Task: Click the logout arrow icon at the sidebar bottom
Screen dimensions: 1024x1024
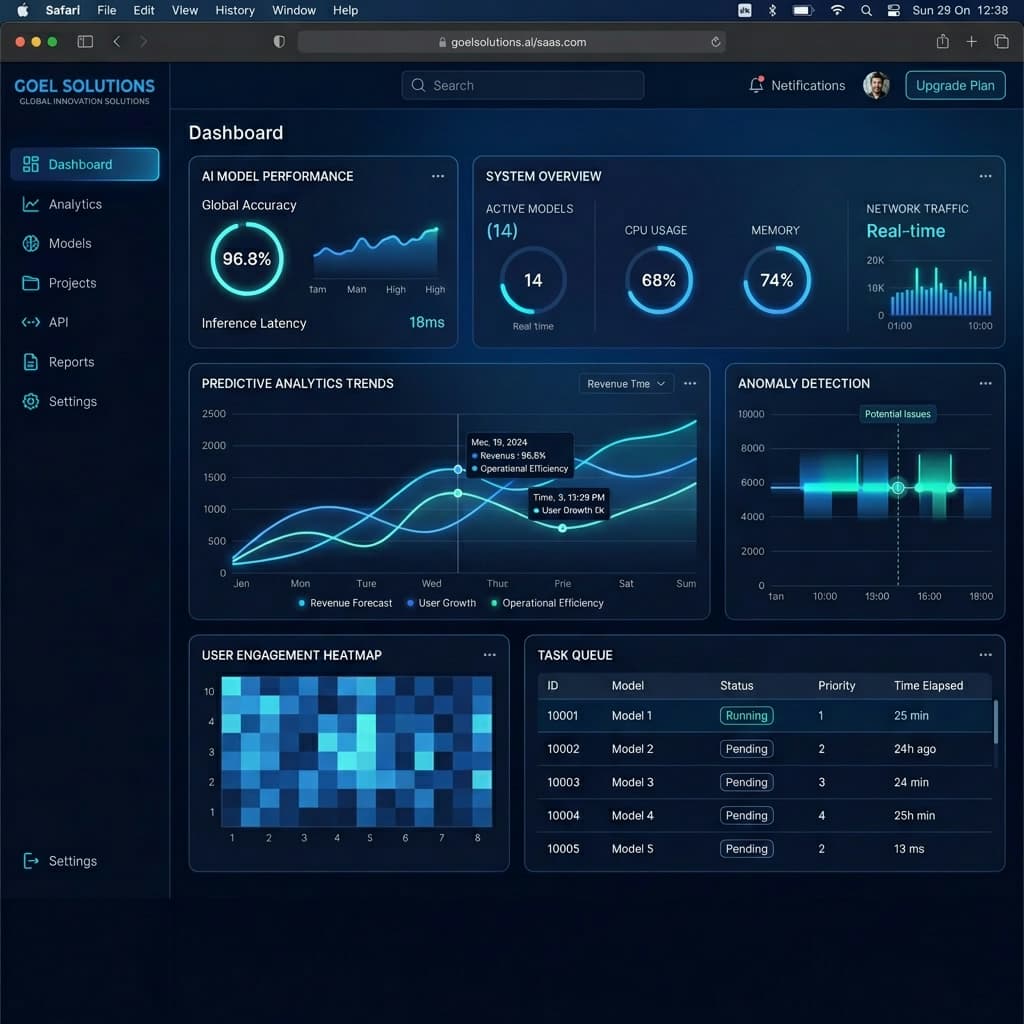Action: tap(31, 861)
